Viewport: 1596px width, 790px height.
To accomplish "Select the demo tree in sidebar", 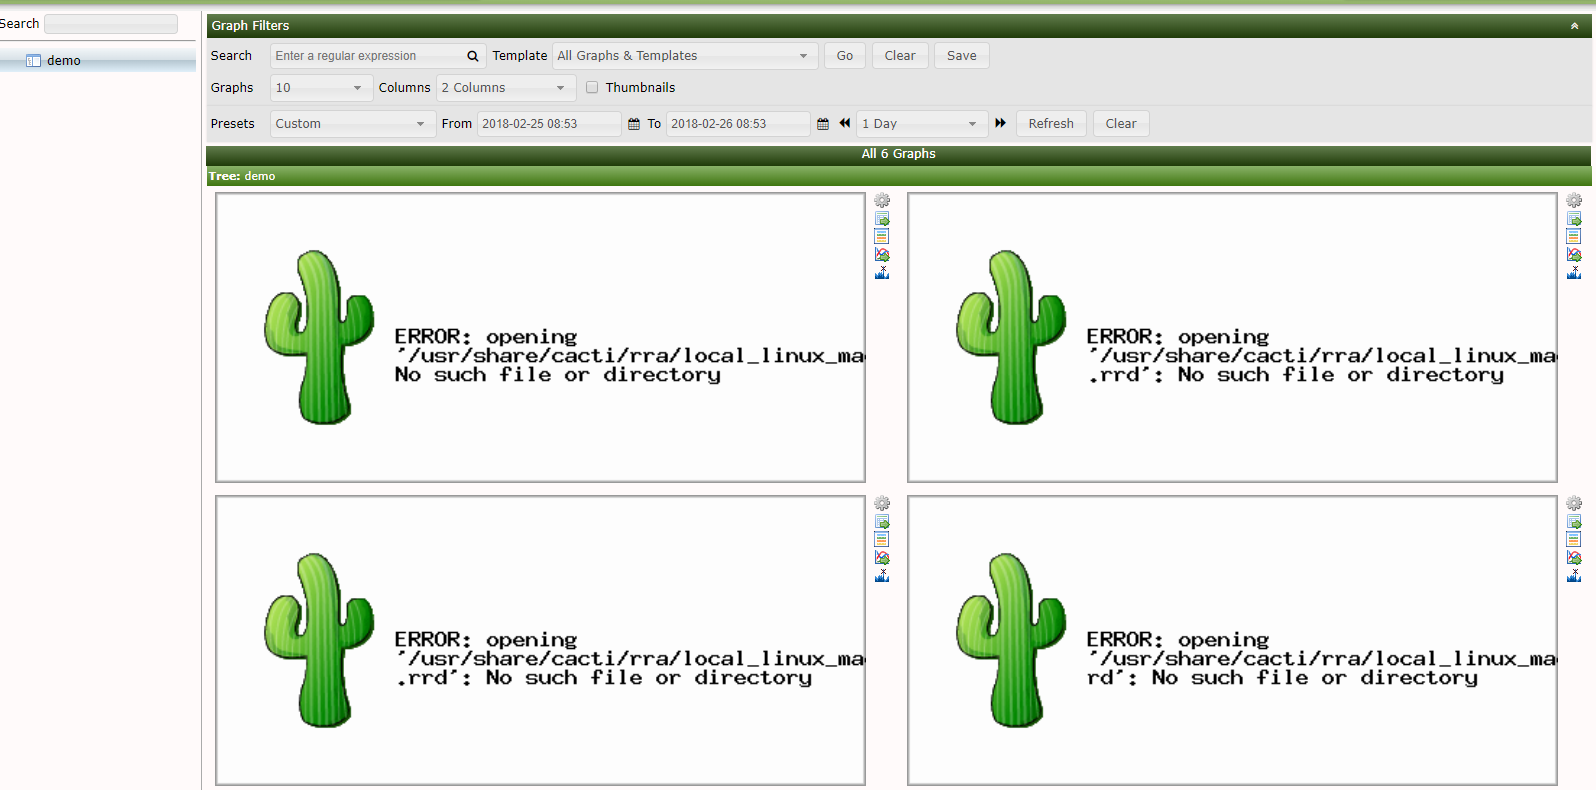I will click(63, 61).
